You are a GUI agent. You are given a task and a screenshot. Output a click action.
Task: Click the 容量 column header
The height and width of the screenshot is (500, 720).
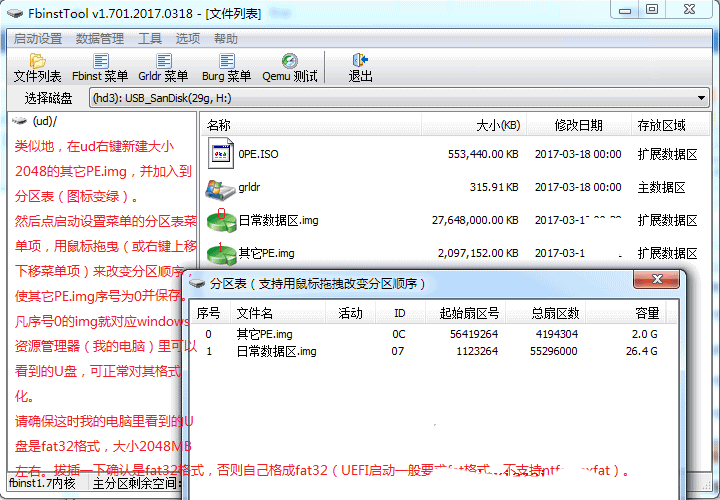click(625, 313)
